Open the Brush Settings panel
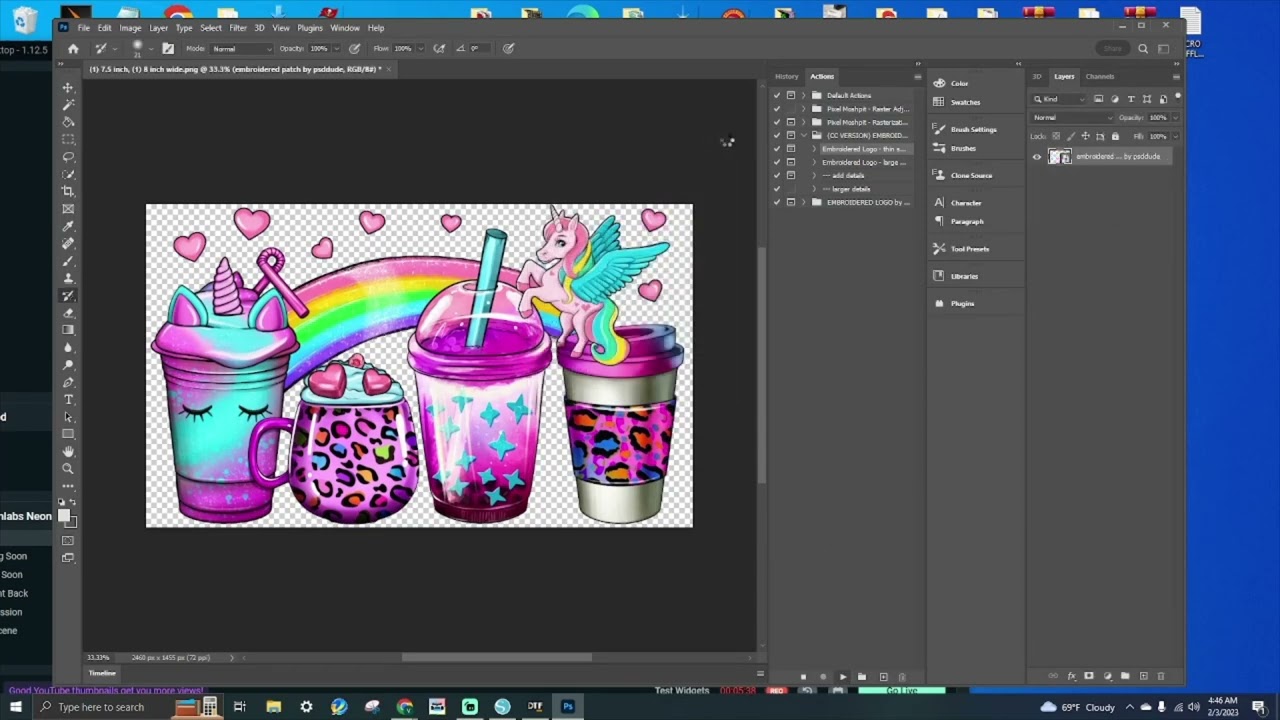The width and height of the screenshot is (1280, 720). tap(973, 129)
